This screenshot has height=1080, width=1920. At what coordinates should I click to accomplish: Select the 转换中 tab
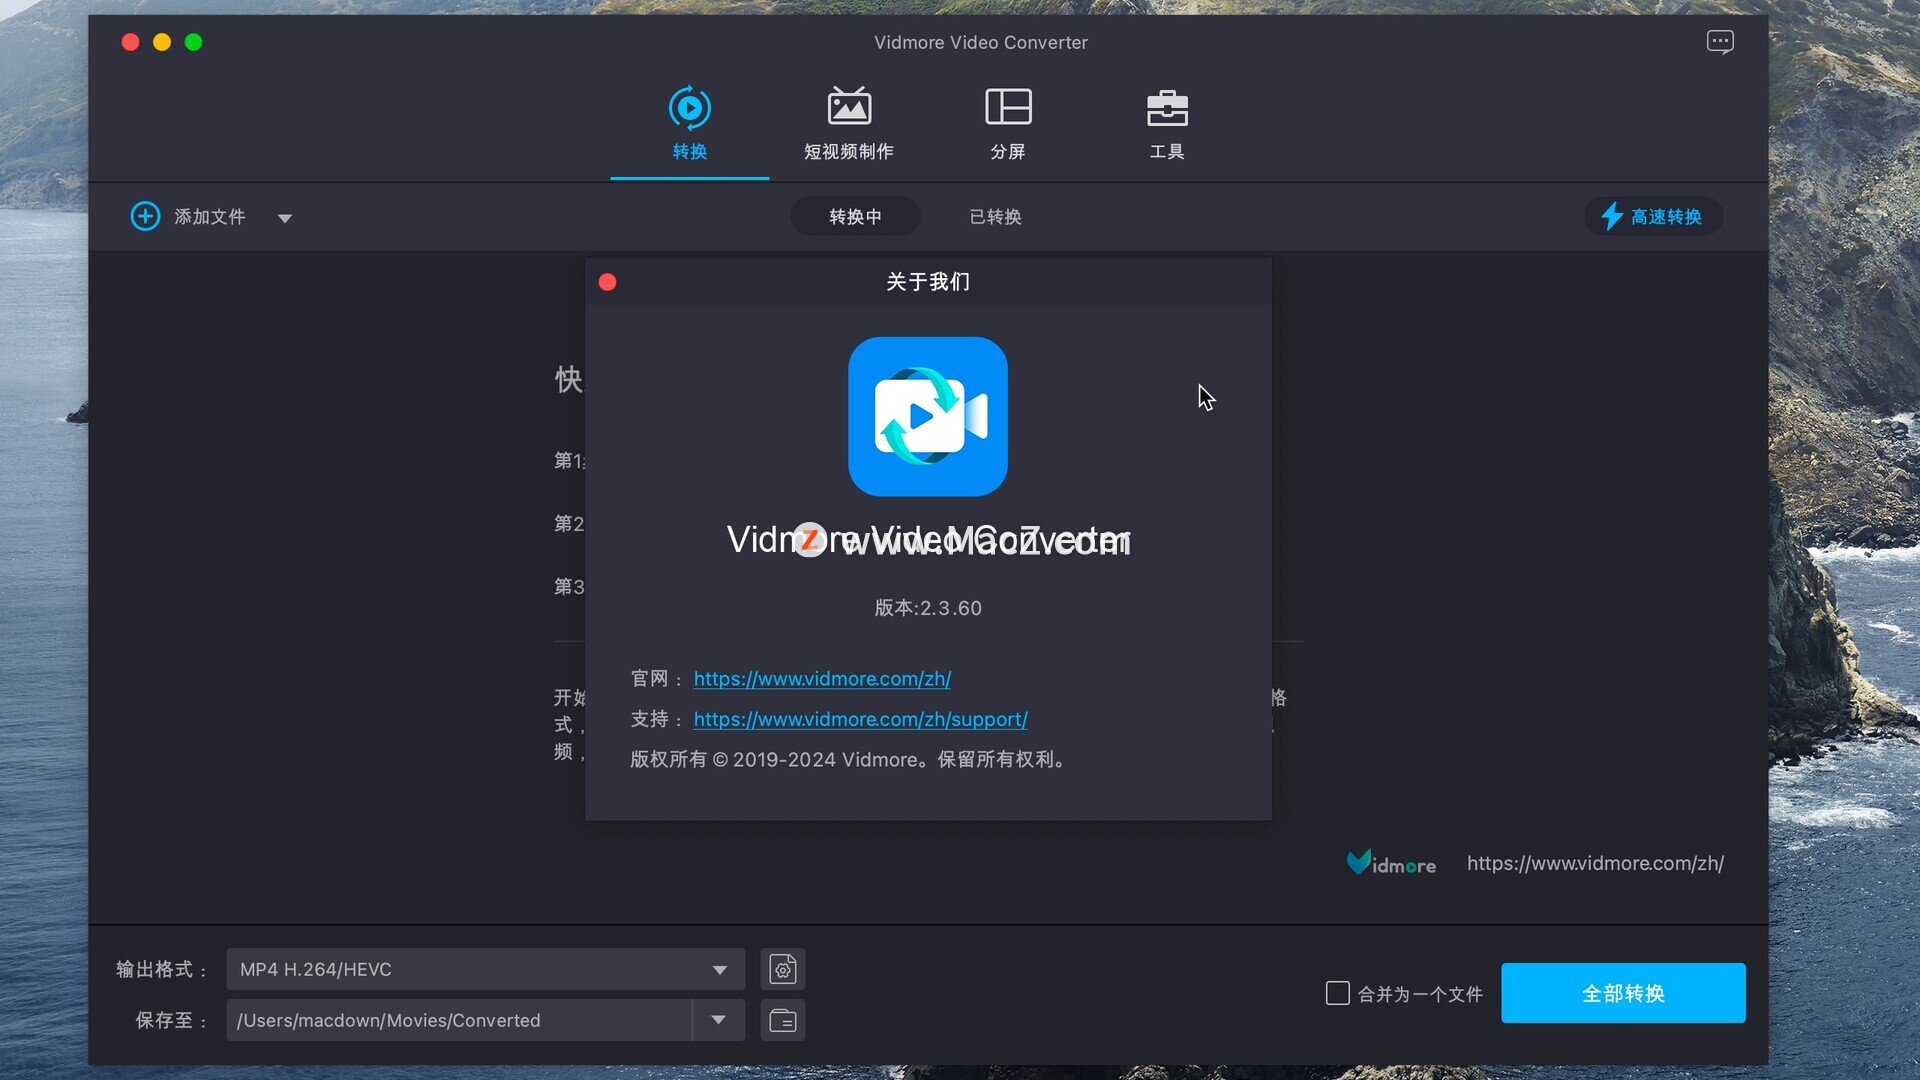coord(855,216)
